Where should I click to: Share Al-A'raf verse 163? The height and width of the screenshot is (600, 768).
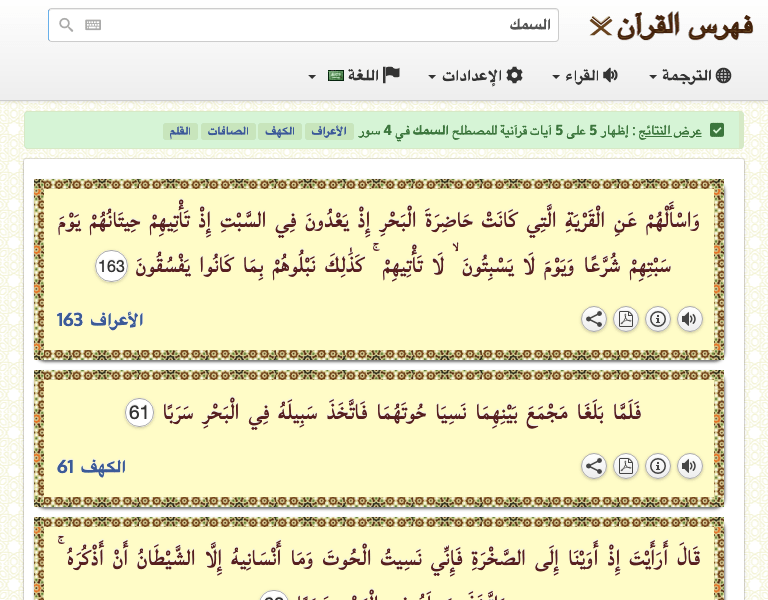pyautogui.click(x=593, y=320)
